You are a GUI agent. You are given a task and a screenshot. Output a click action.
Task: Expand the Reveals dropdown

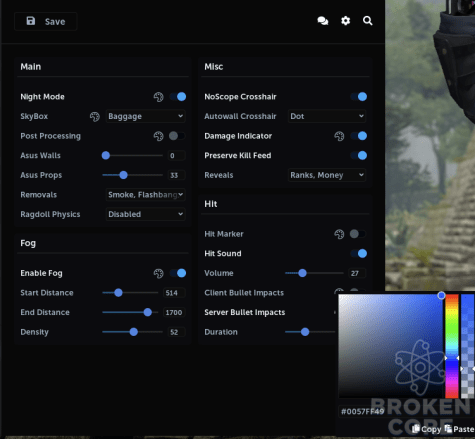327,175
